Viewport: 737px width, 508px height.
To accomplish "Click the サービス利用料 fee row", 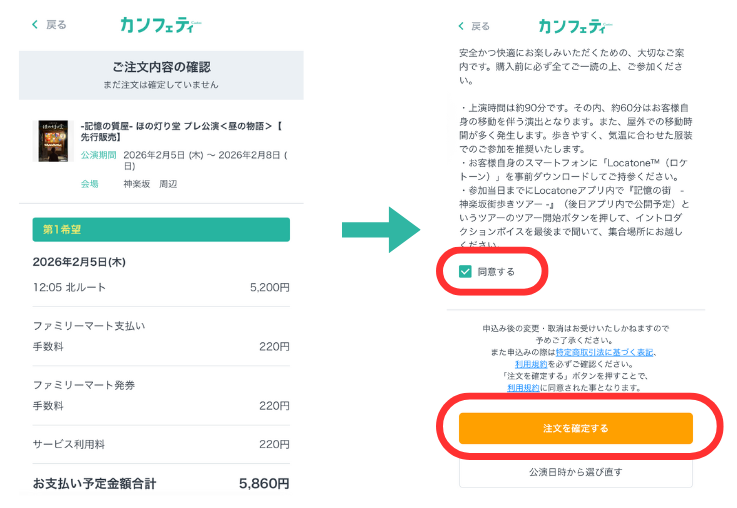I will pyautogui.click(x=160, y=444).
